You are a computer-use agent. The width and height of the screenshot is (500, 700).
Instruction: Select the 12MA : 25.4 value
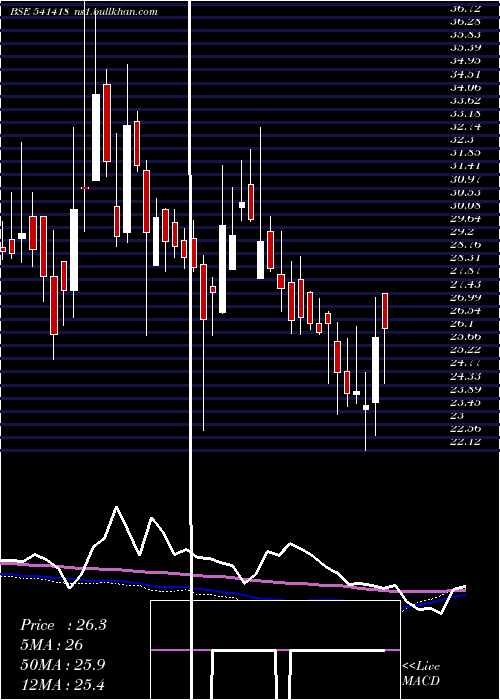tap(63, 684)
